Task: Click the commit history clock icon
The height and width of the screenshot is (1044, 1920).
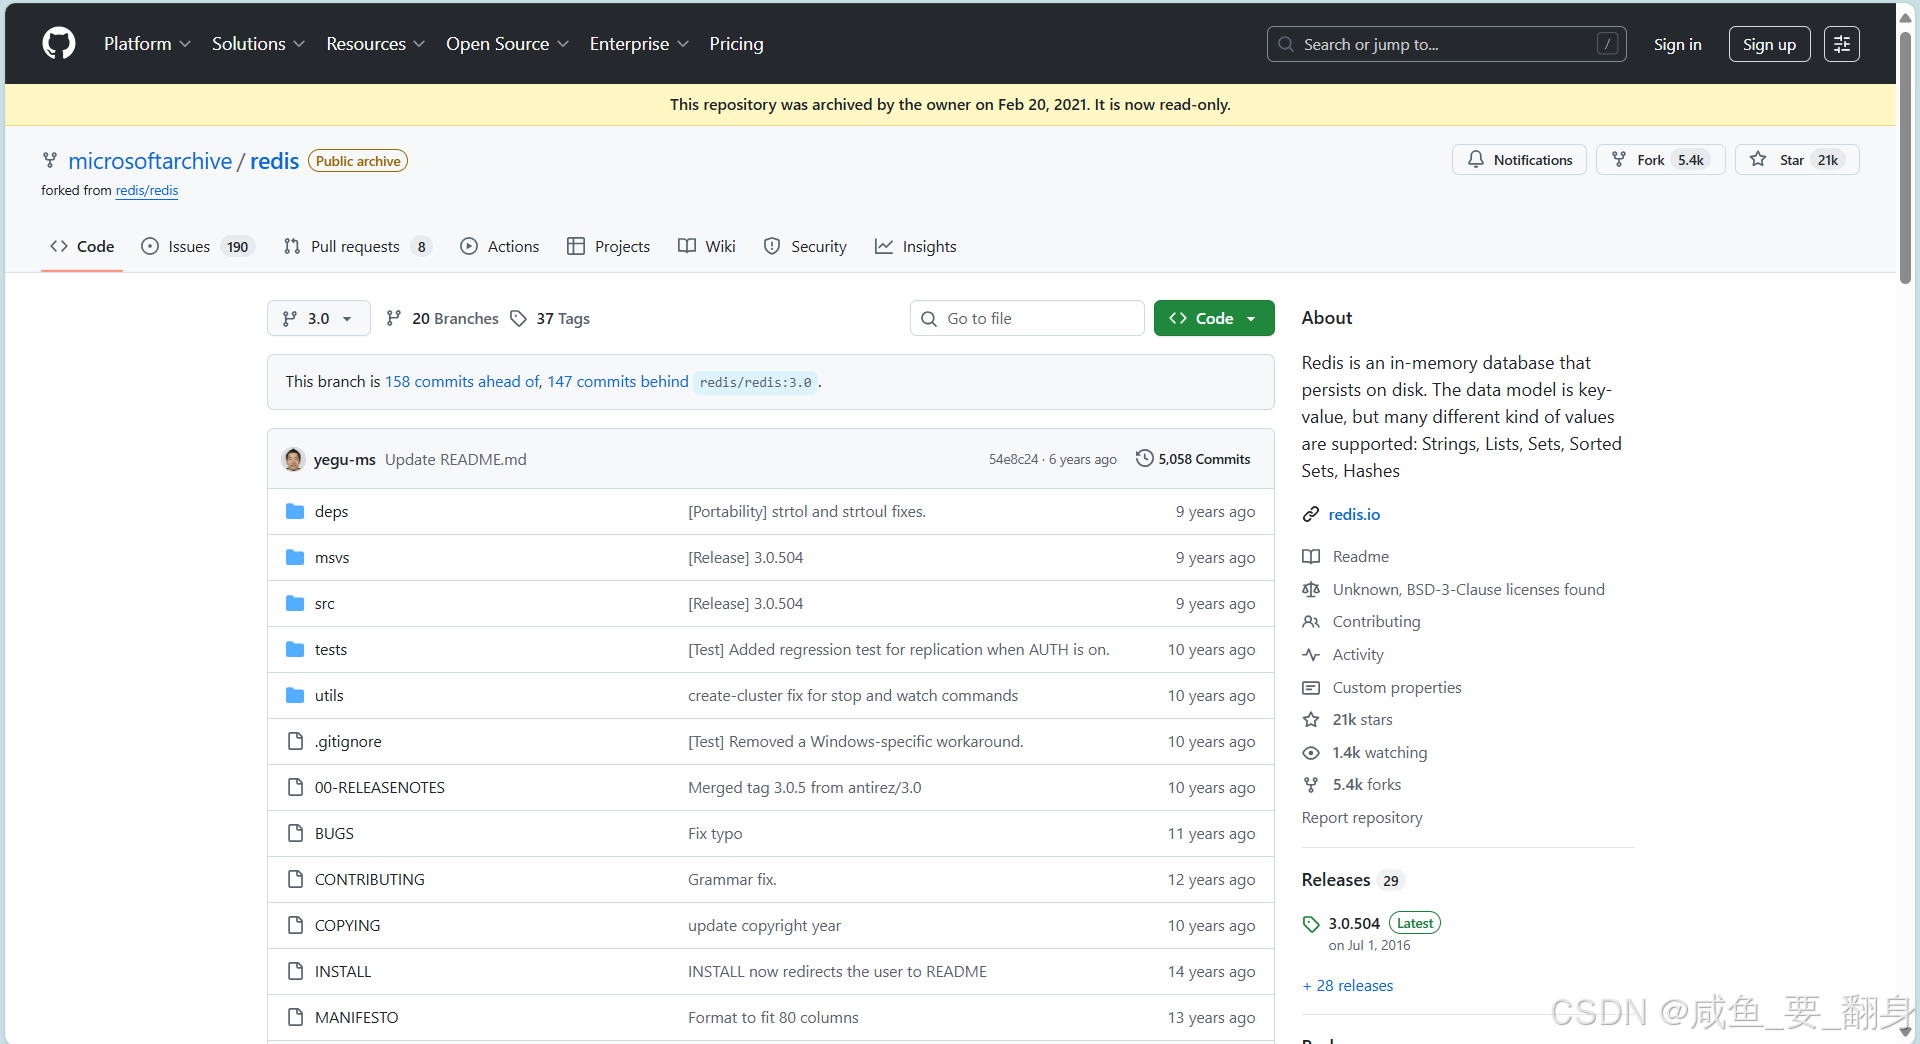Action: click(x=1144, y=459)
